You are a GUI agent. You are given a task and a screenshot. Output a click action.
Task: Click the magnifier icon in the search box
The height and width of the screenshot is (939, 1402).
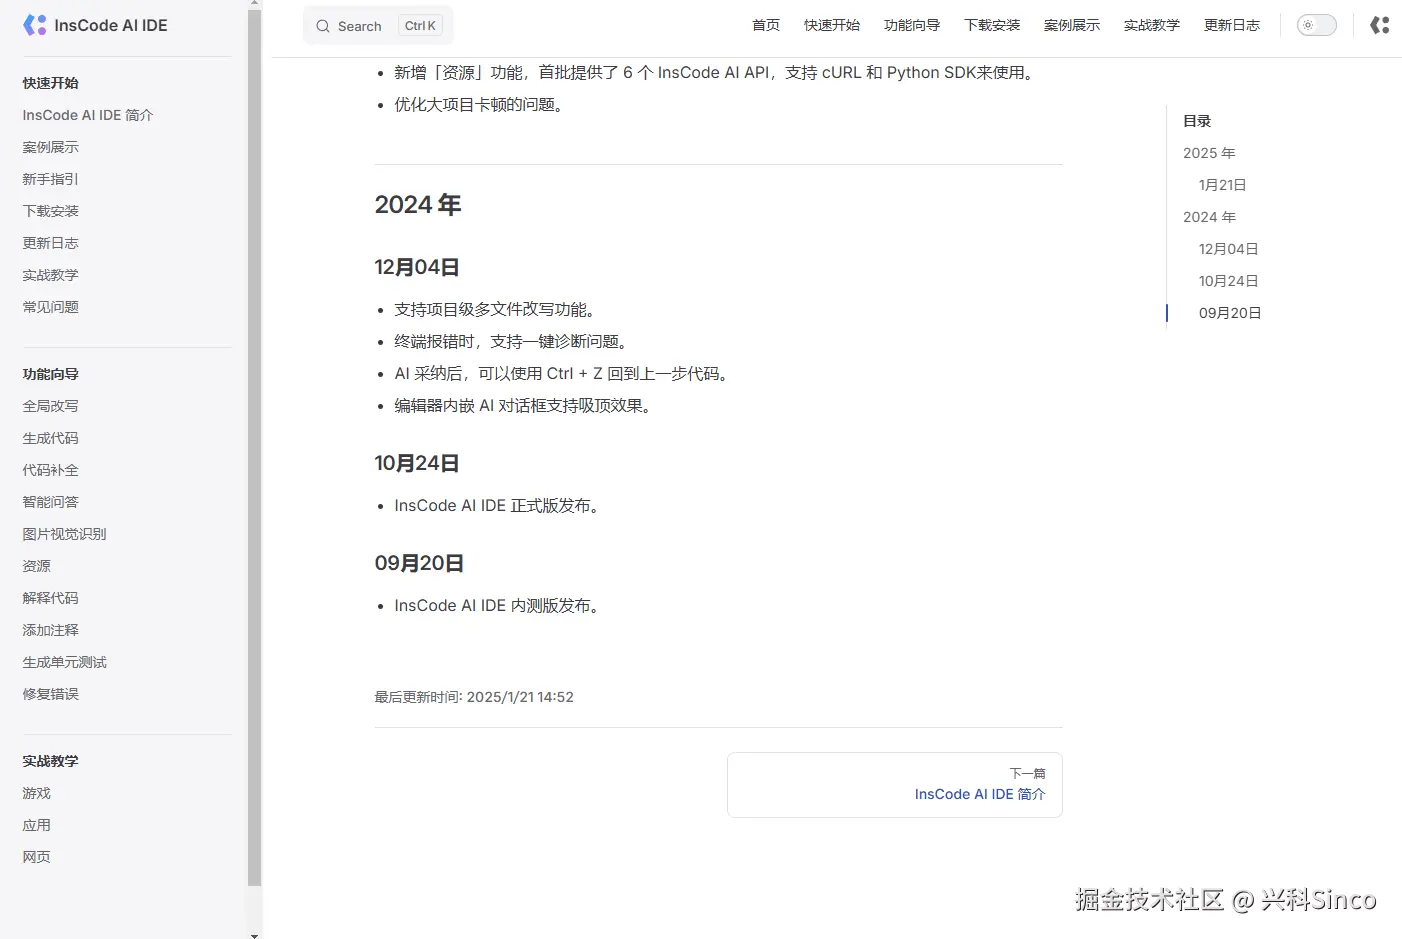tap(321, 25)
